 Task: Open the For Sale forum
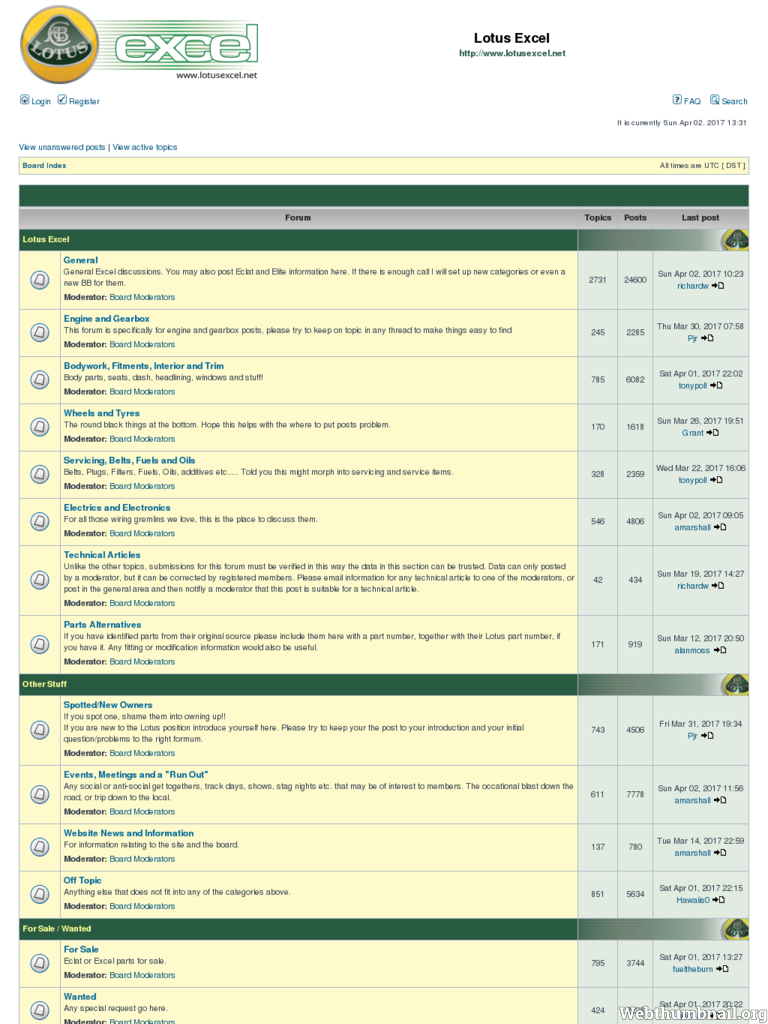click(81, 949)
